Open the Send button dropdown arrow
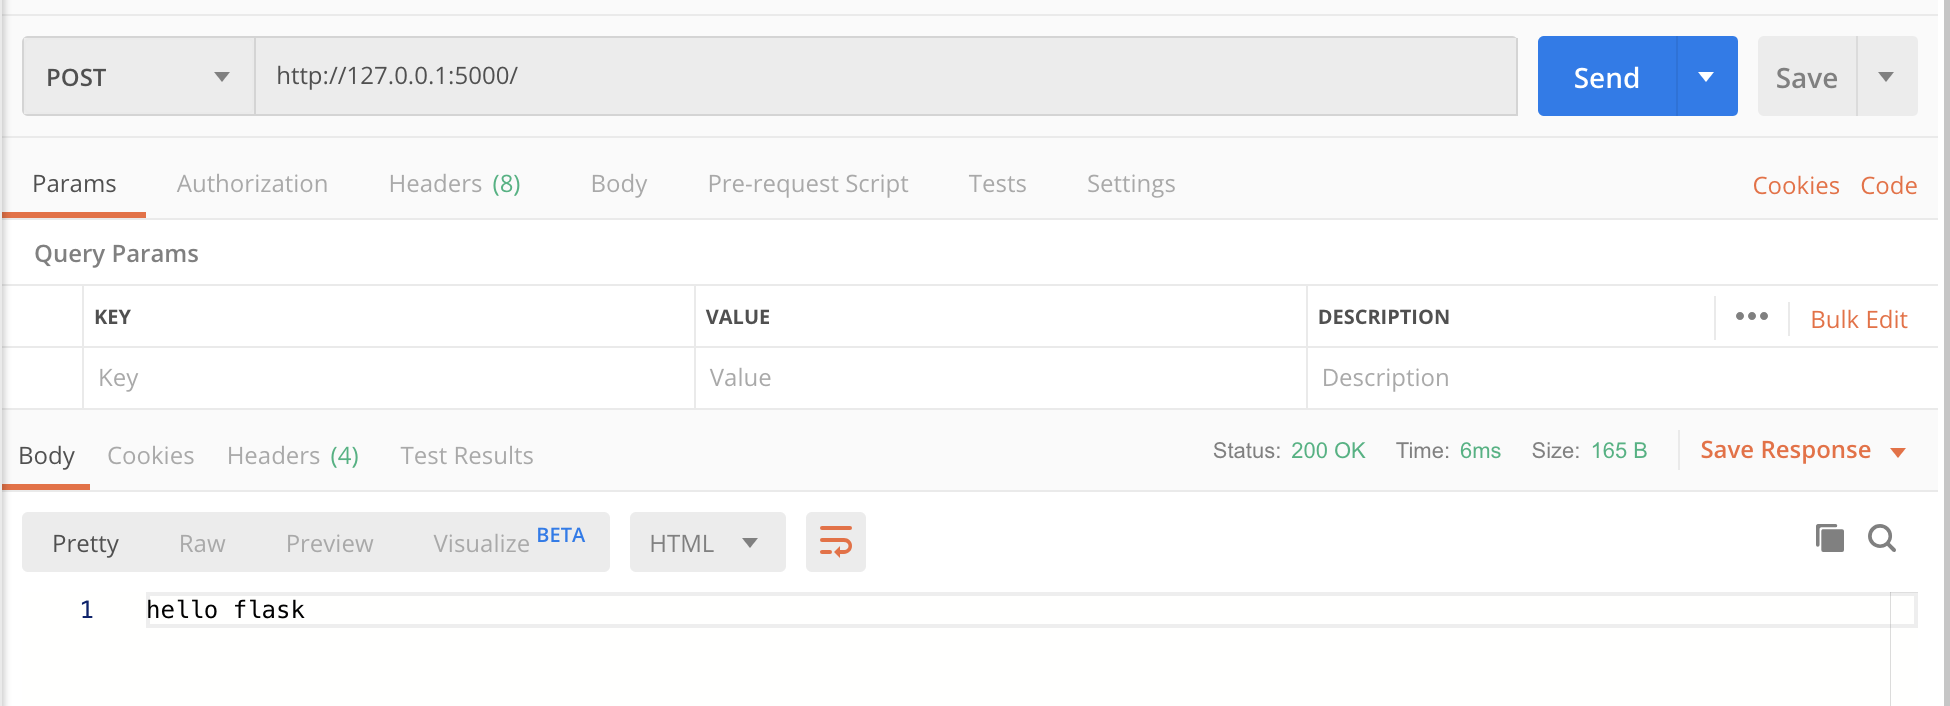Screen dimensions: 1950x706 click(1706, 76)
